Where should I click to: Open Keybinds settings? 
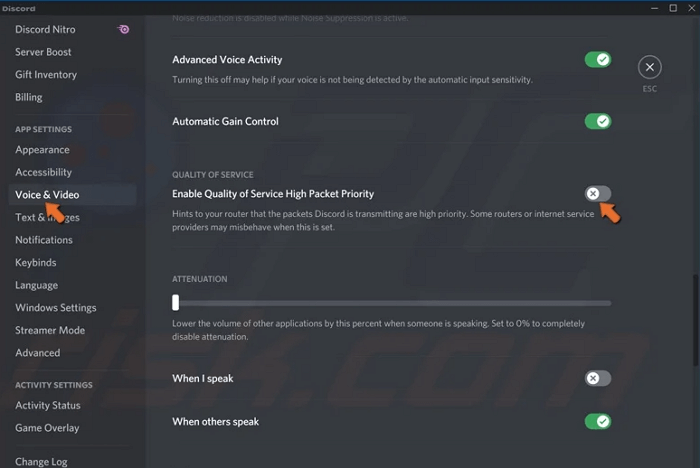(x=36, y=263)
